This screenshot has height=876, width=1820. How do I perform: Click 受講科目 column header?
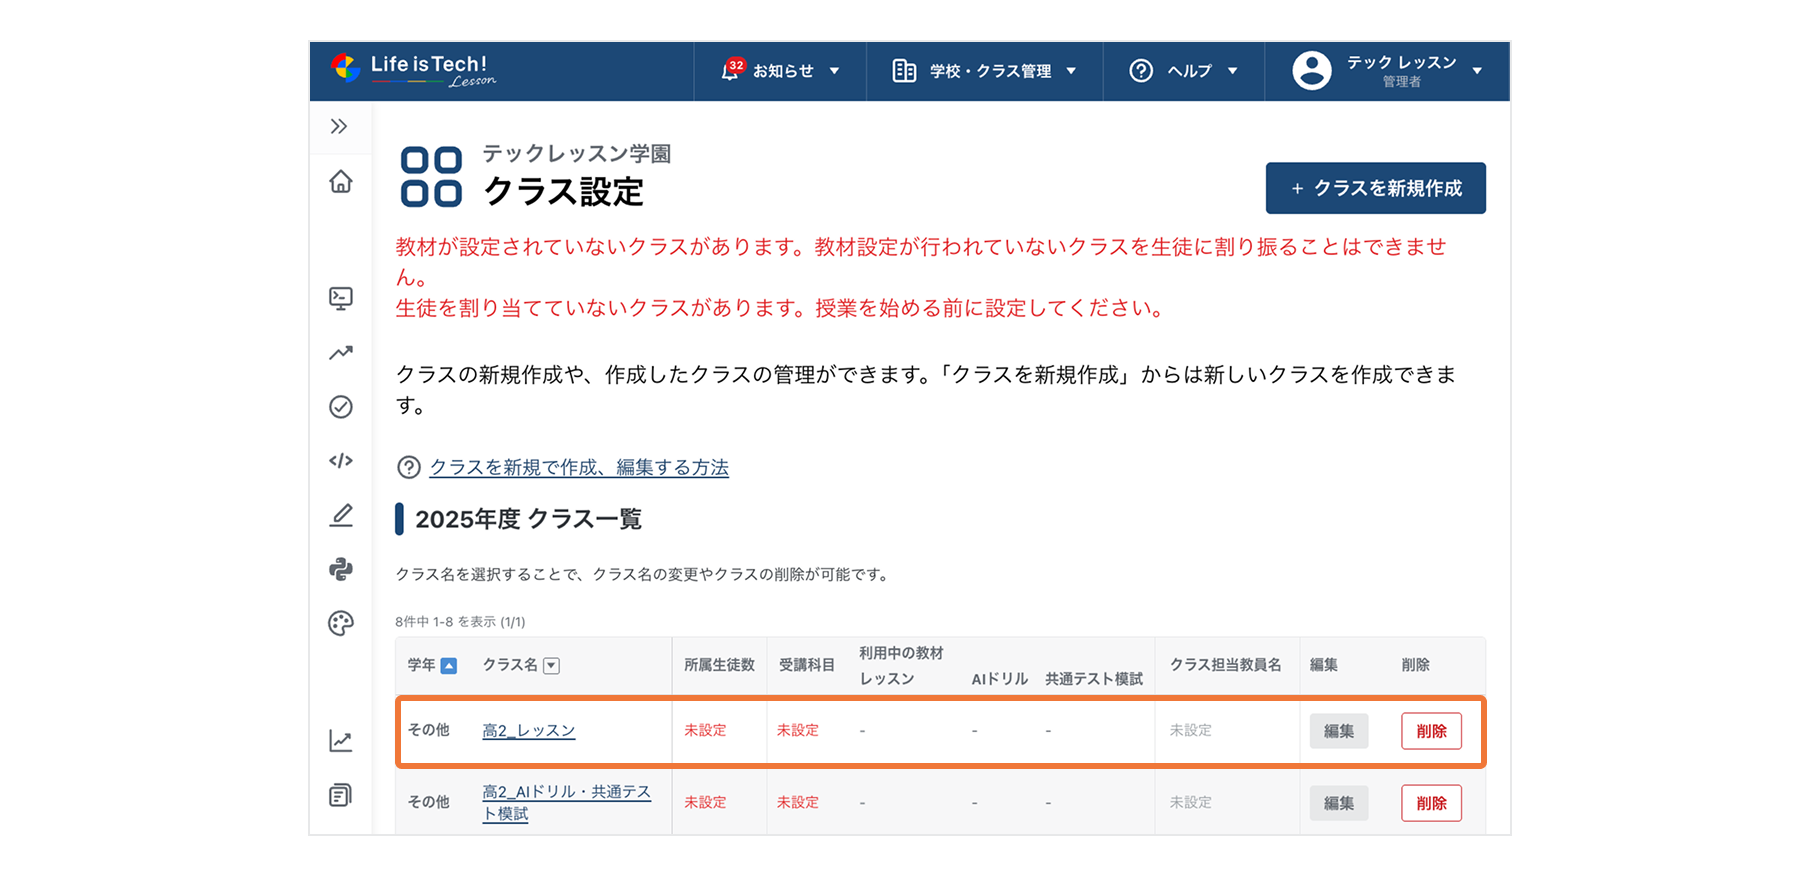(806, 665)
